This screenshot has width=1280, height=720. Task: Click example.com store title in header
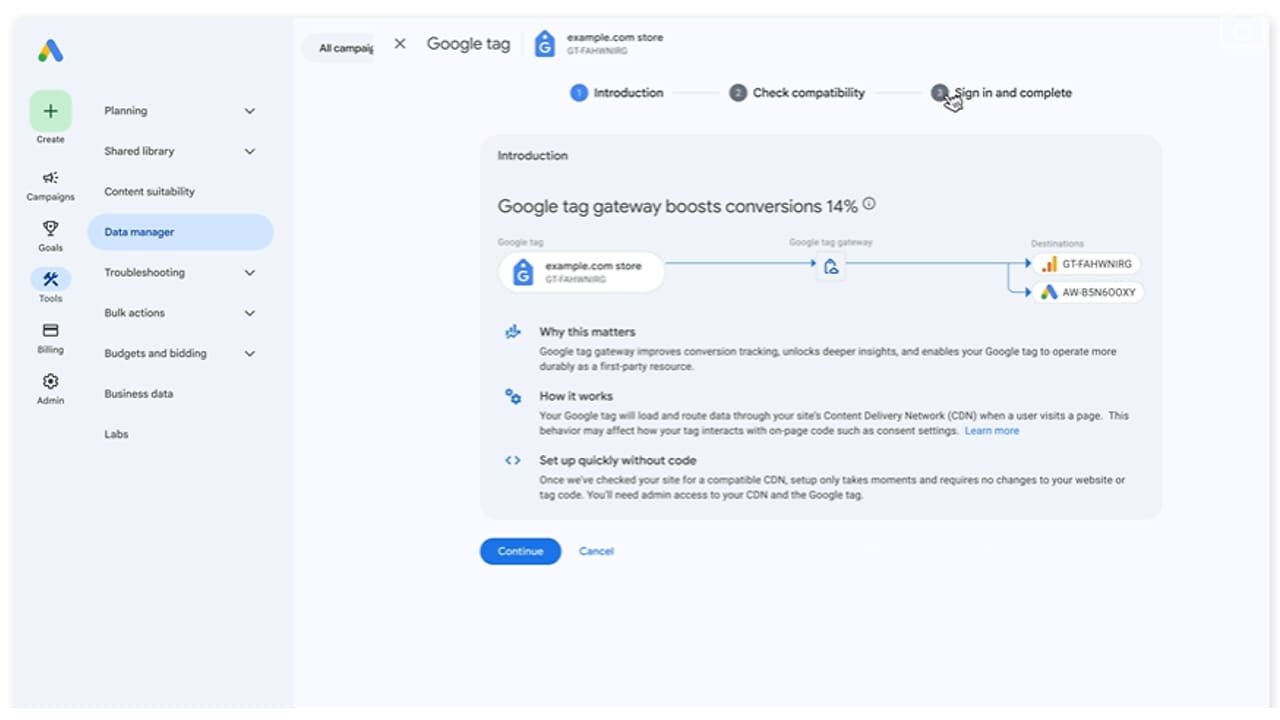click(x=615, y=38)
